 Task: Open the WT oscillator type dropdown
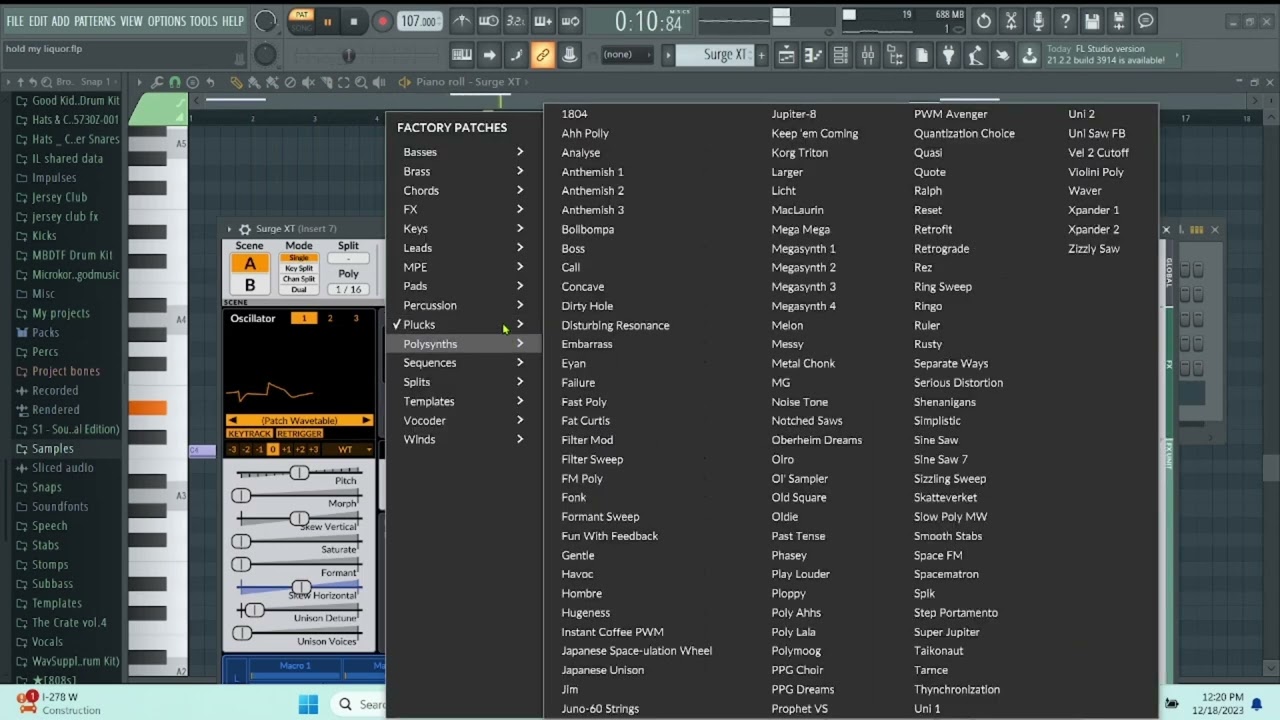350,450
